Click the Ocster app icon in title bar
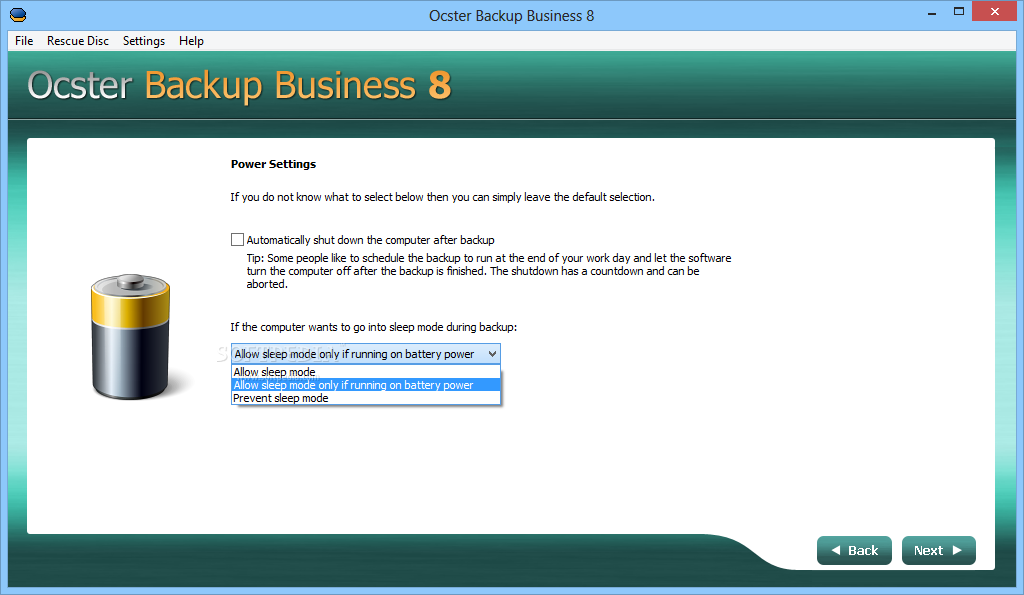The width and height of the screenshot is (1024, 595). pyautogui.click(x=18, y=14)
